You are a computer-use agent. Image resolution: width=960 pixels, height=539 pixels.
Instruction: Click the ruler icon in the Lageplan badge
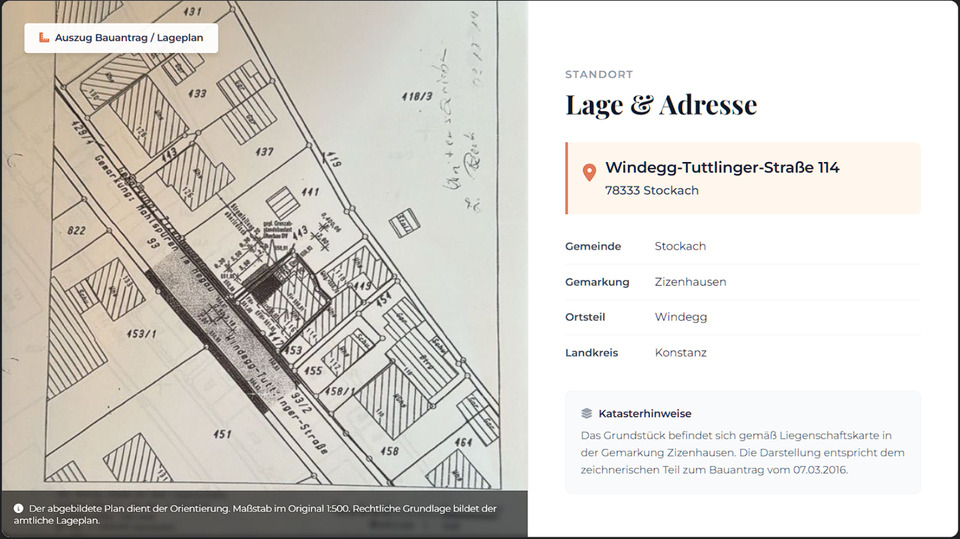43,38
